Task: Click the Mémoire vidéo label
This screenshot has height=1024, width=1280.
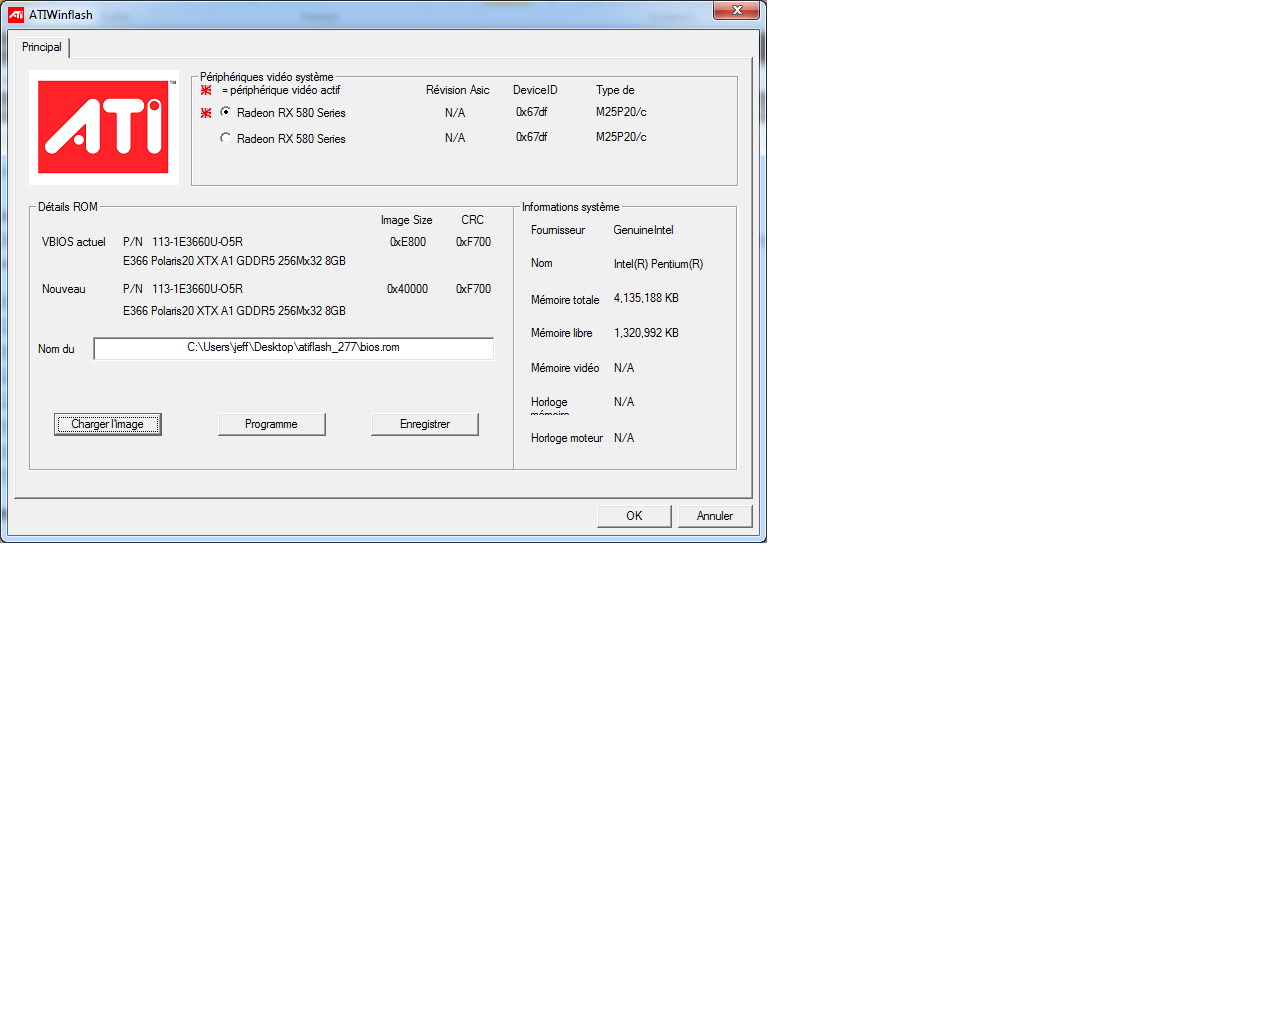Action: point(565,368)
